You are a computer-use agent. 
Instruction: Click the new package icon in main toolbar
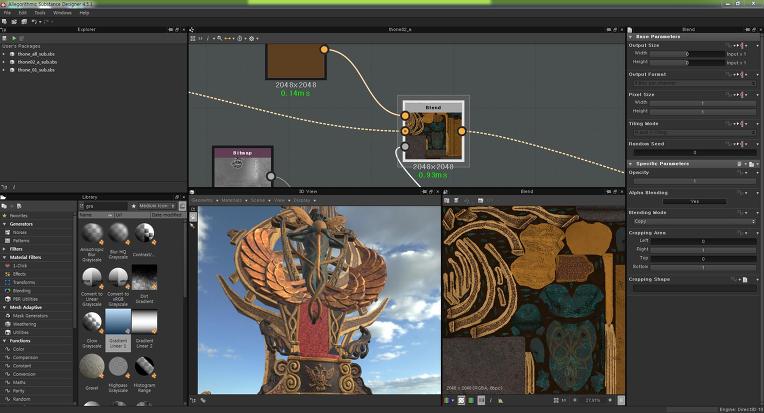pos(4,21)
